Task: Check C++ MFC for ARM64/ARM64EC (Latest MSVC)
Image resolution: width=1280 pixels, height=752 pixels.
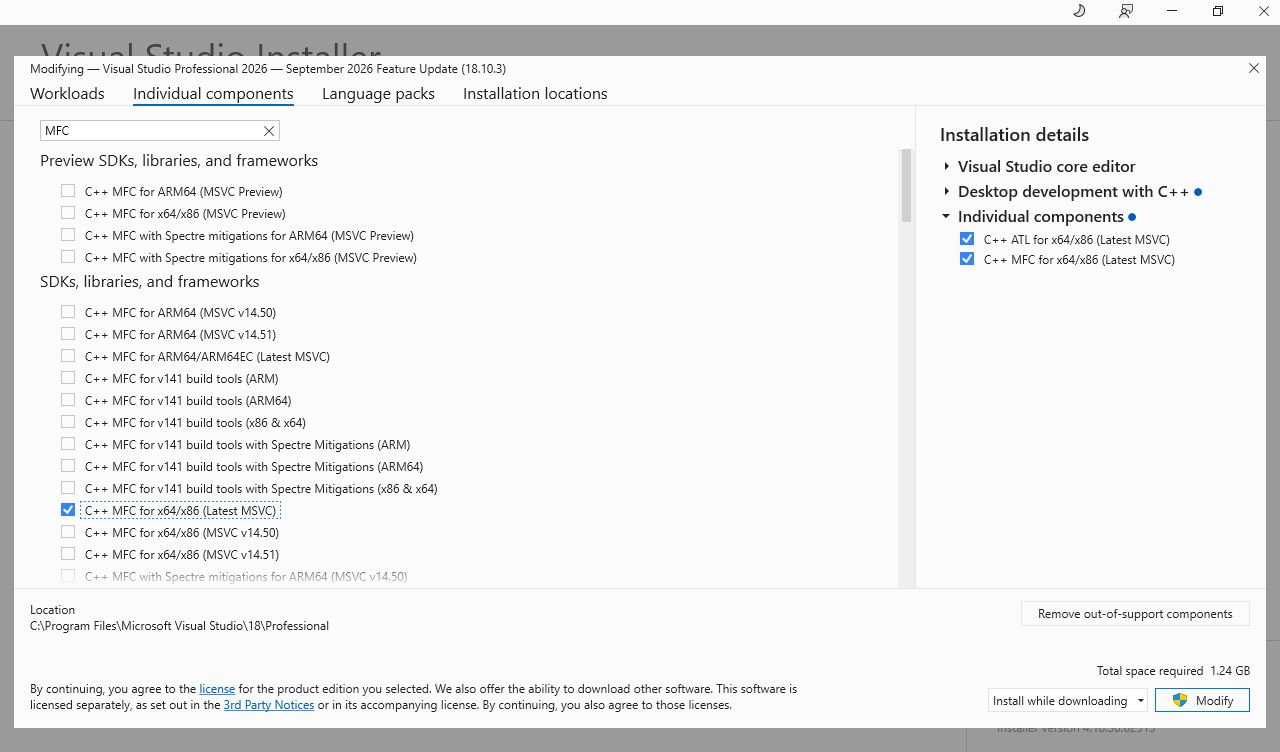Action: [68, 356]
